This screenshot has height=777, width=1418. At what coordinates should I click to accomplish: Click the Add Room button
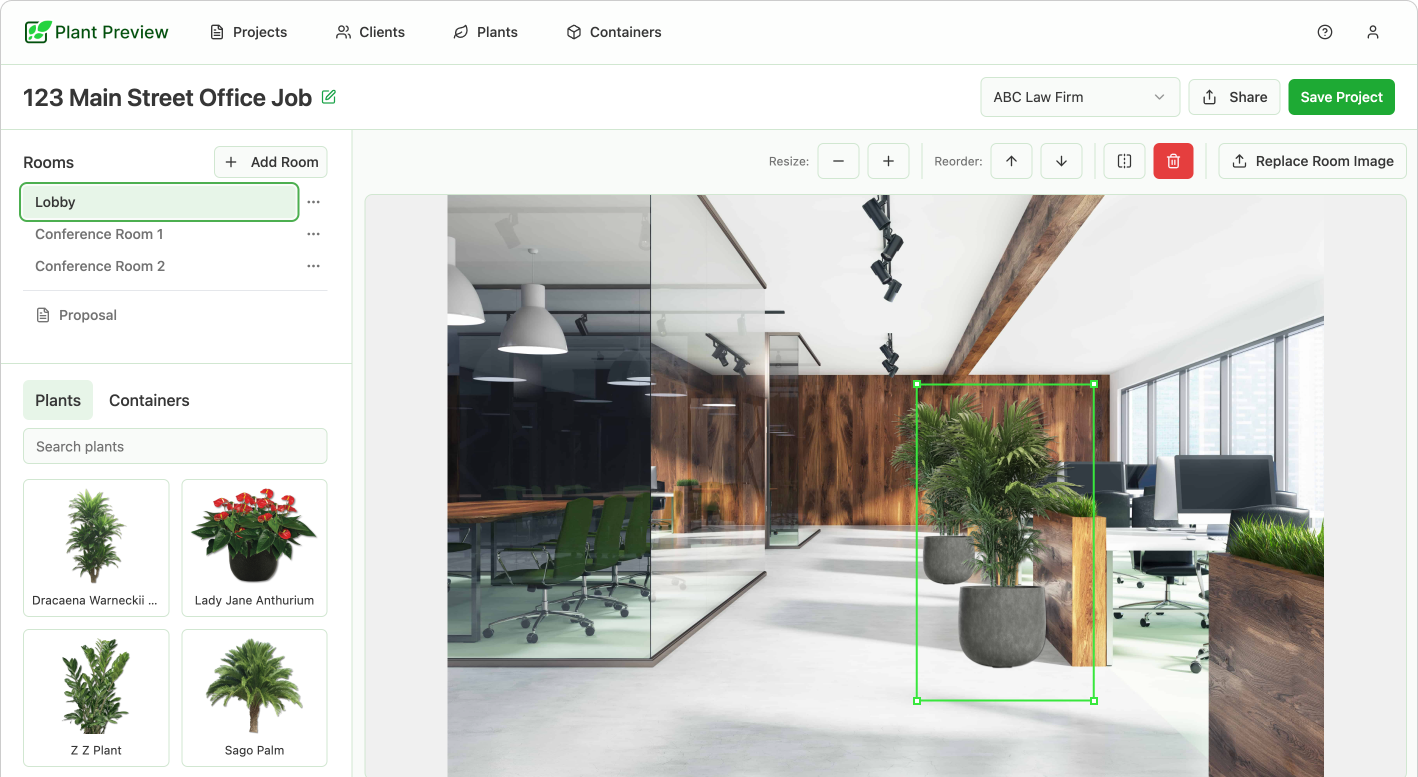point(271,162)
